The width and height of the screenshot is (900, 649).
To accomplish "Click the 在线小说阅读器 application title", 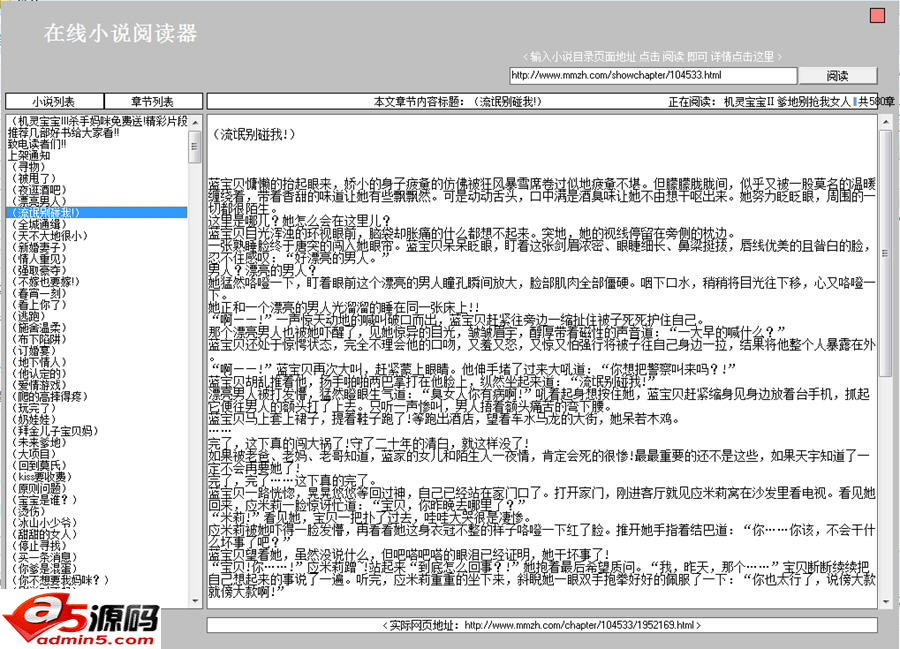I will click(120, 33).
